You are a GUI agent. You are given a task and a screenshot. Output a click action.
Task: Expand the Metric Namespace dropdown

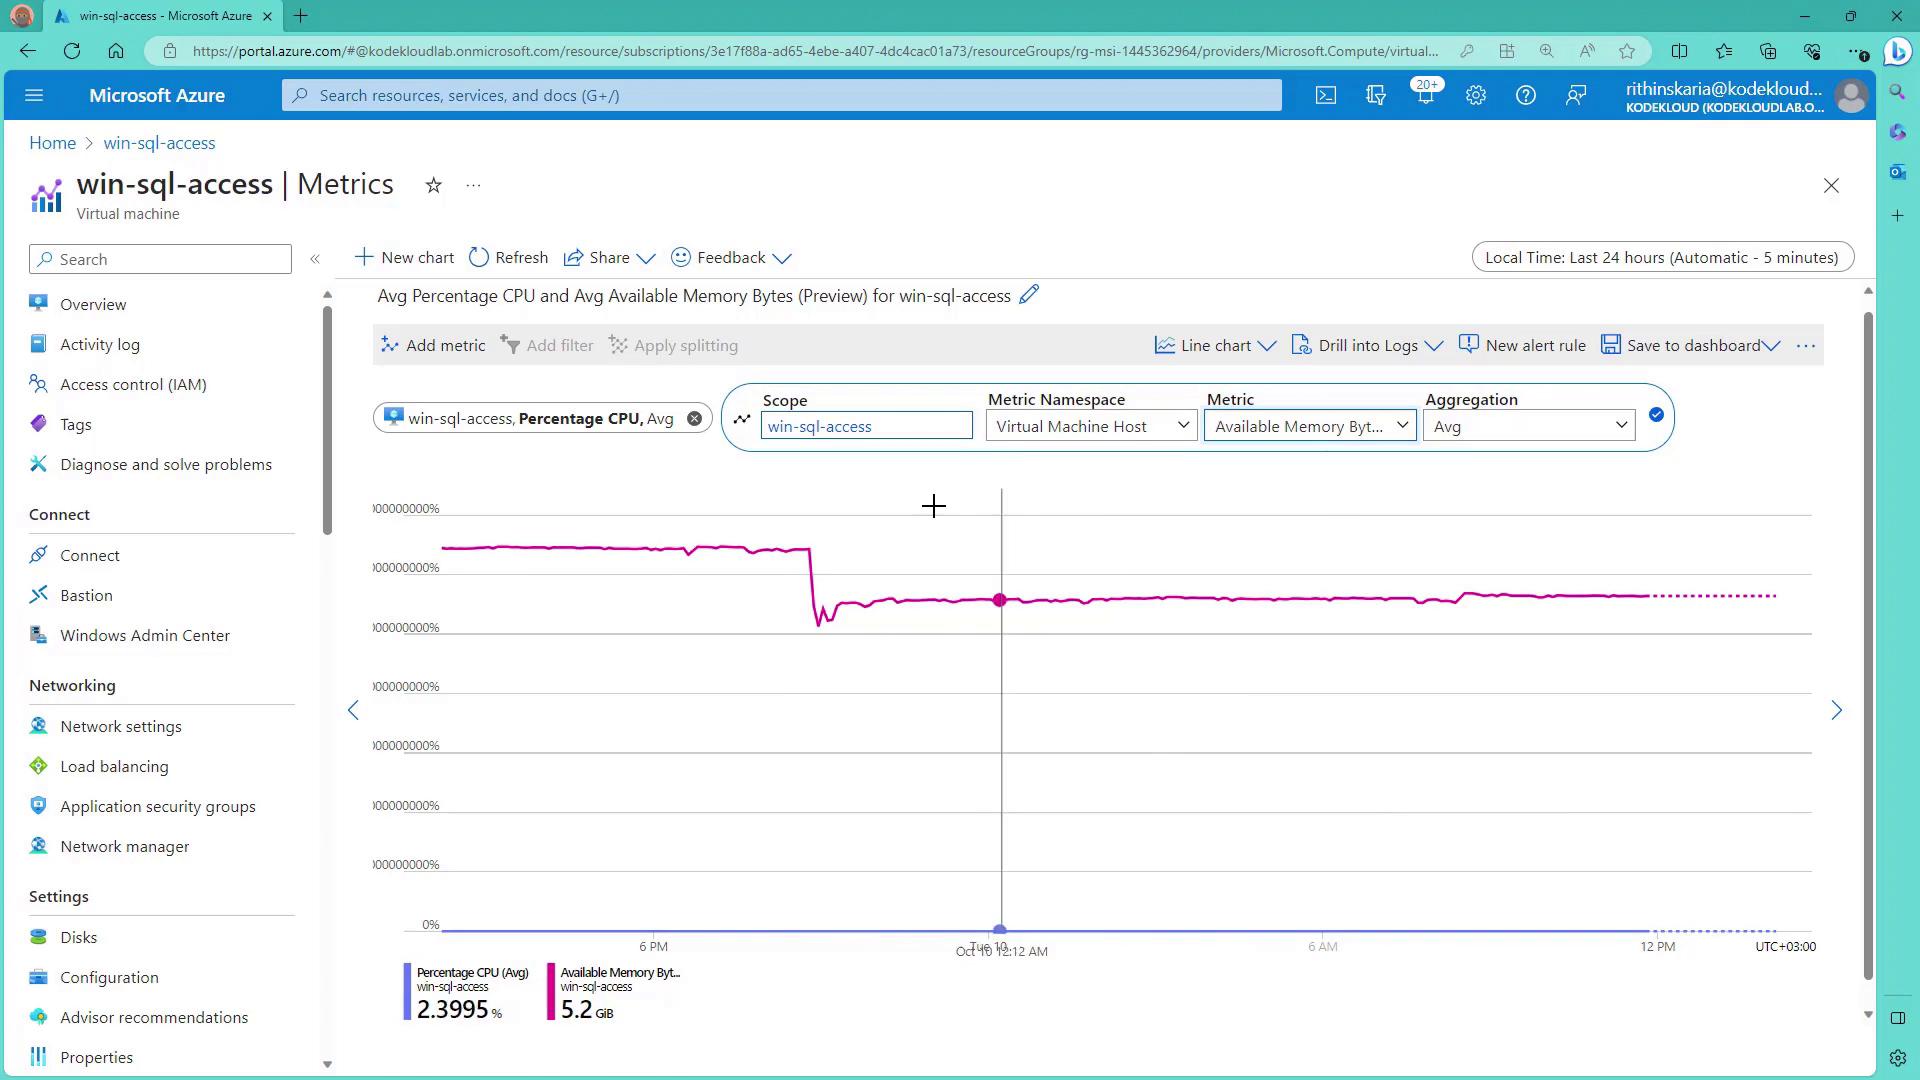point(1091,427)
